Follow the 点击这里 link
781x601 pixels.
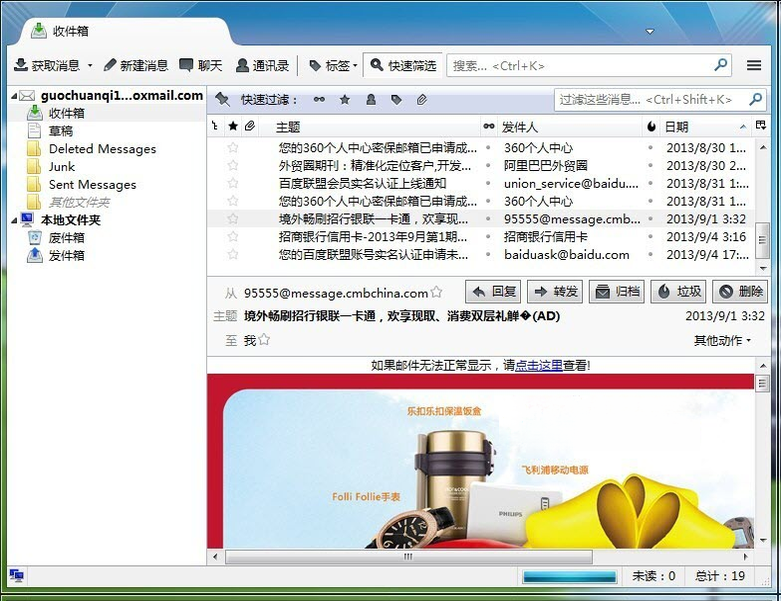(538, 365)
